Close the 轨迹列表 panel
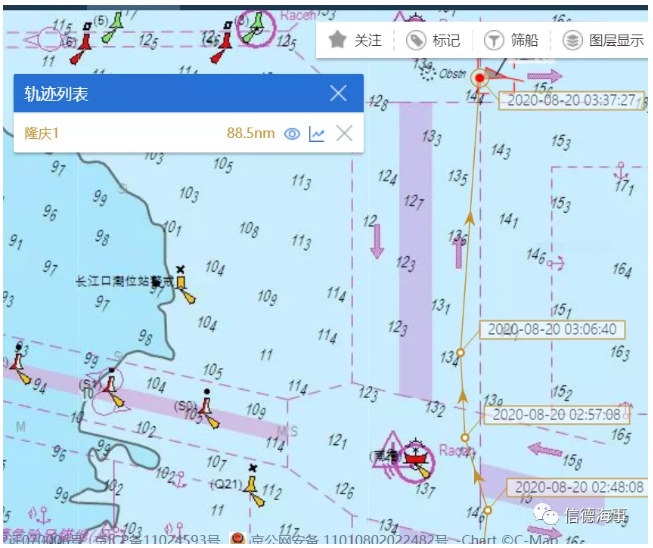653x548 pixels. 338,94
